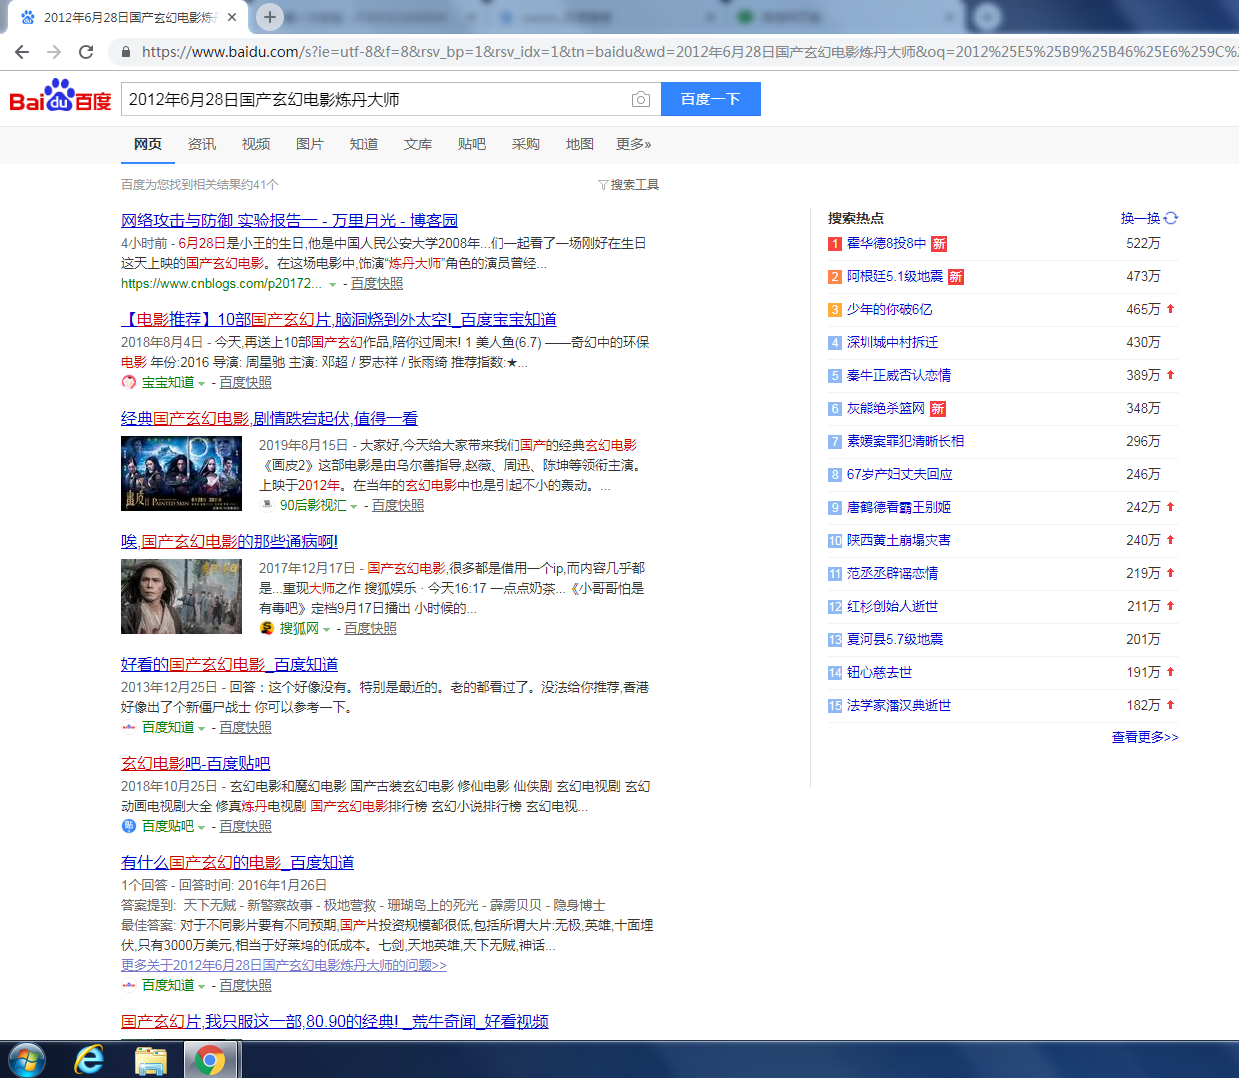Open Internet Explorer from the taskbar
Screen dimensions: 1239x1078
click(90, 1059)
